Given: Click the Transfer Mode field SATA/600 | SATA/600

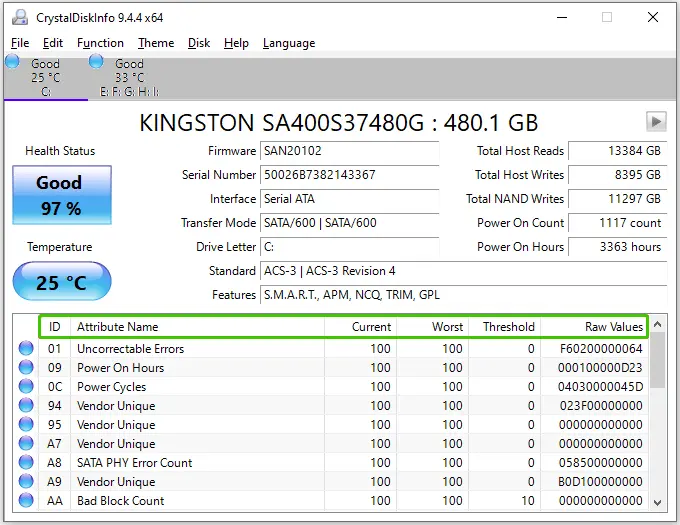Looking at the screenshot, I should [x=350, y=223].
